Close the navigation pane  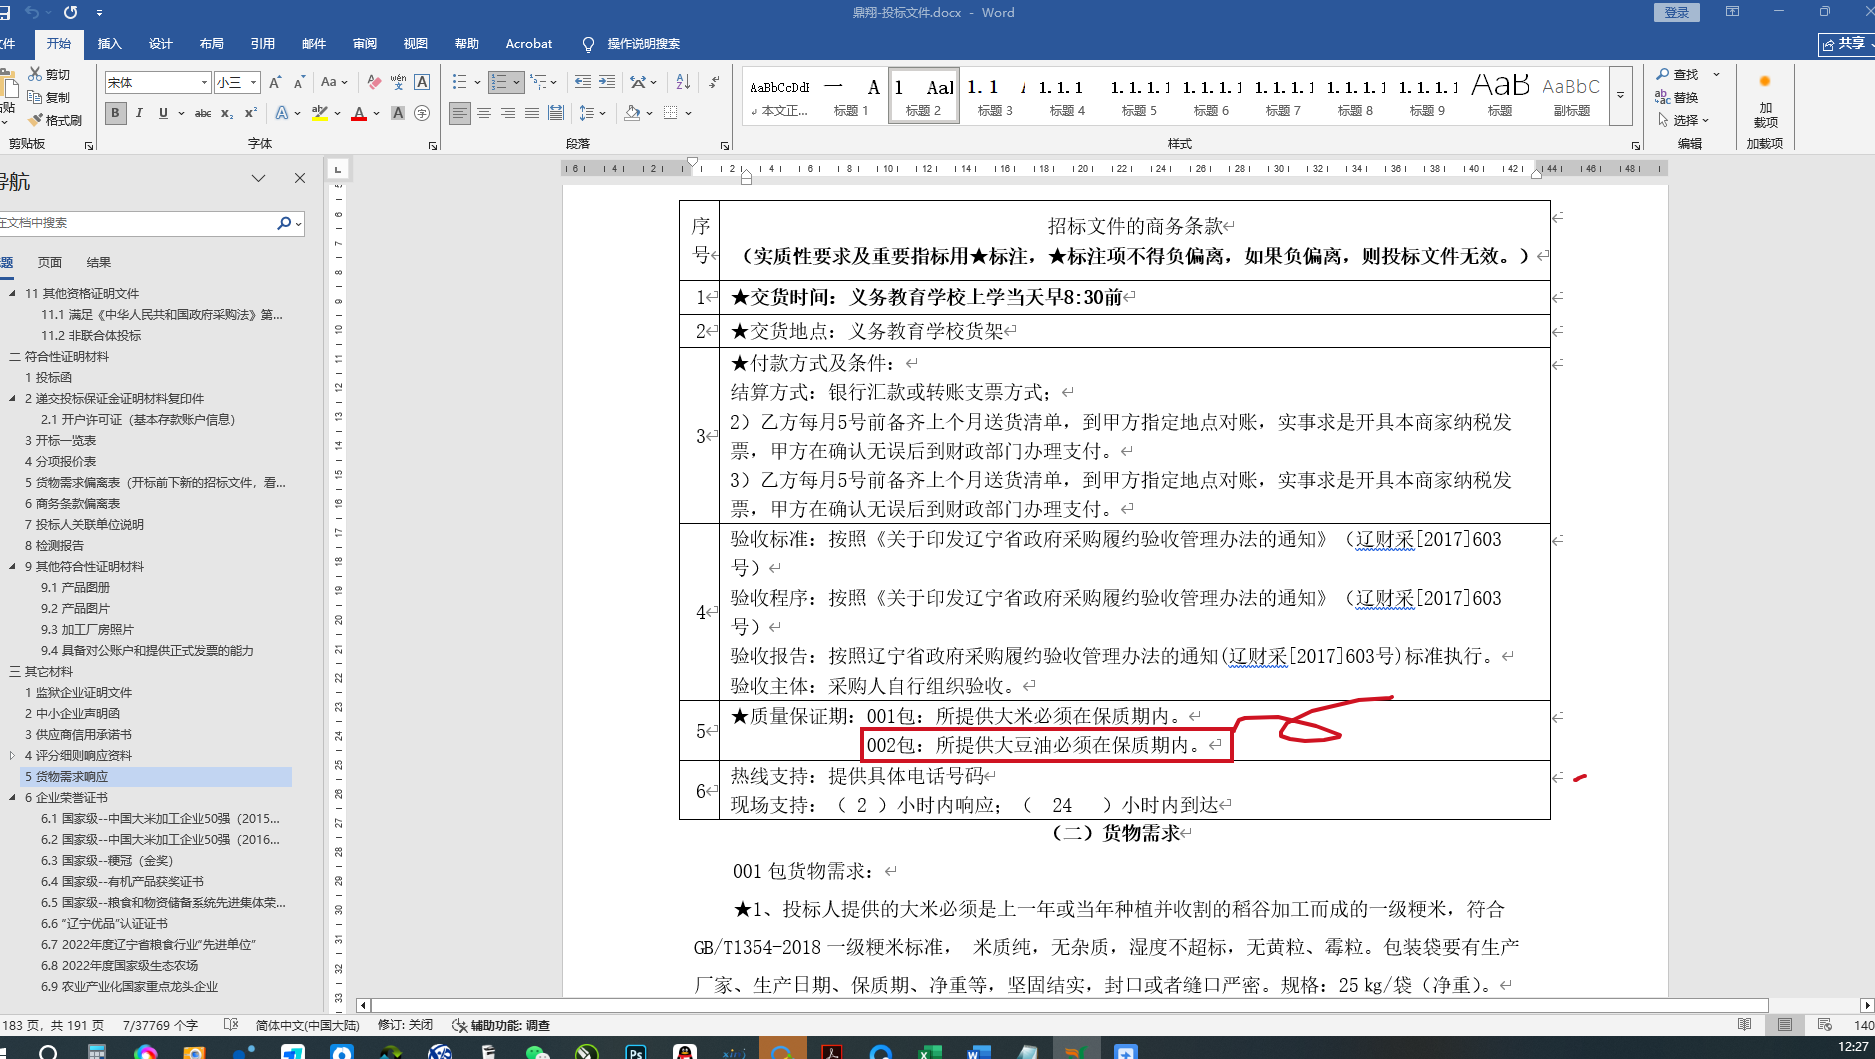300,178
